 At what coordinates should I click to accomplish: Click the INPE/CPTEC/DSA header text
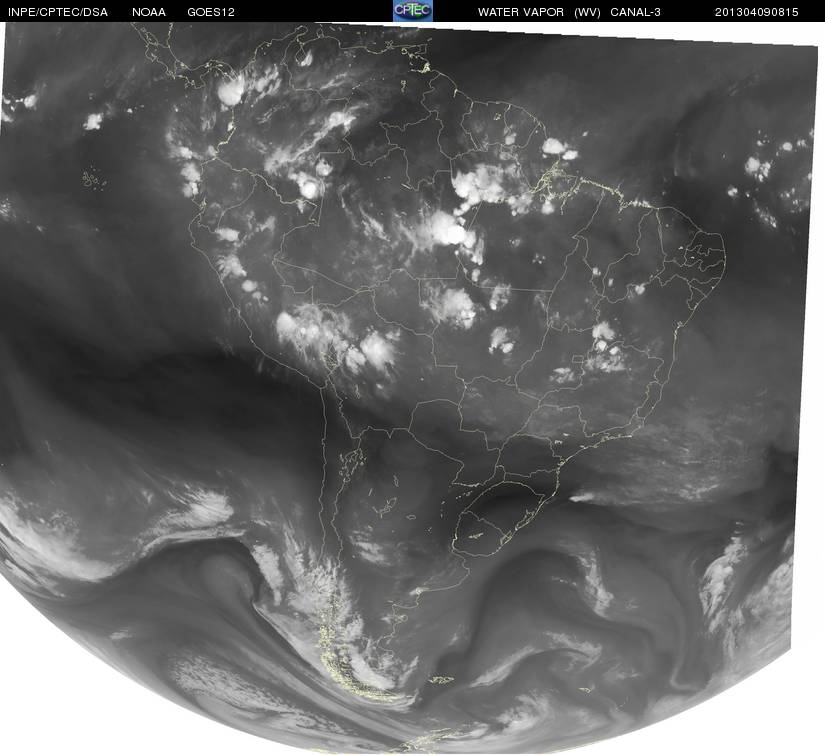[58, 12]
